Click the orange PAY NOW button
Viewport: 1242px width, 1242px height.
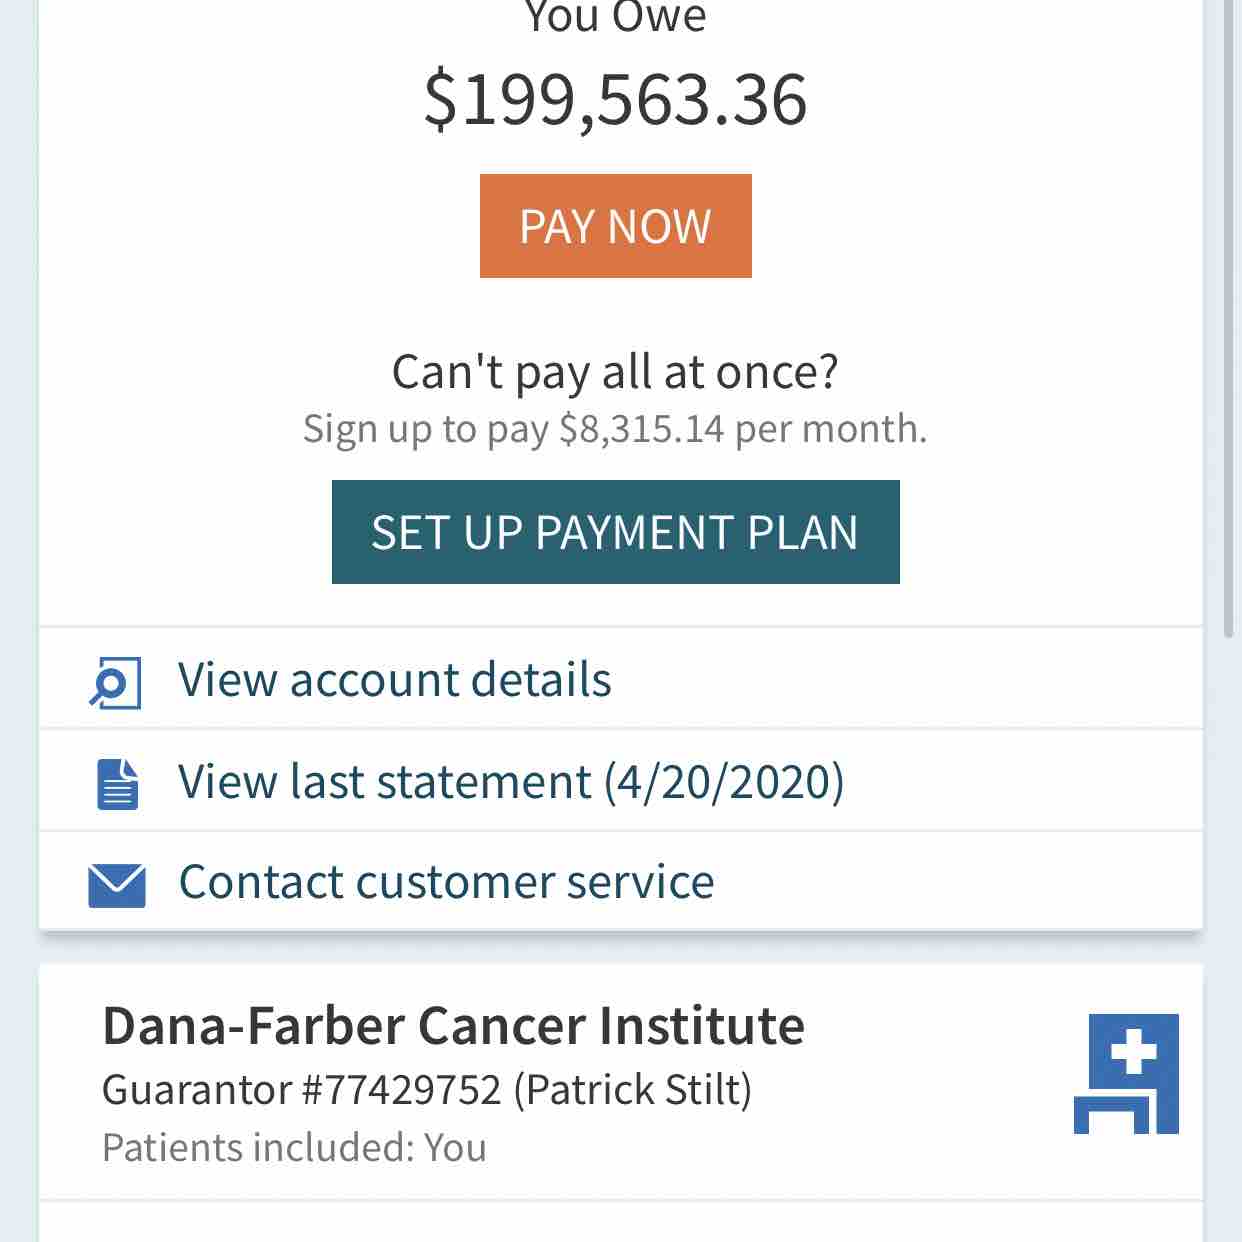(x=615, y=226)
